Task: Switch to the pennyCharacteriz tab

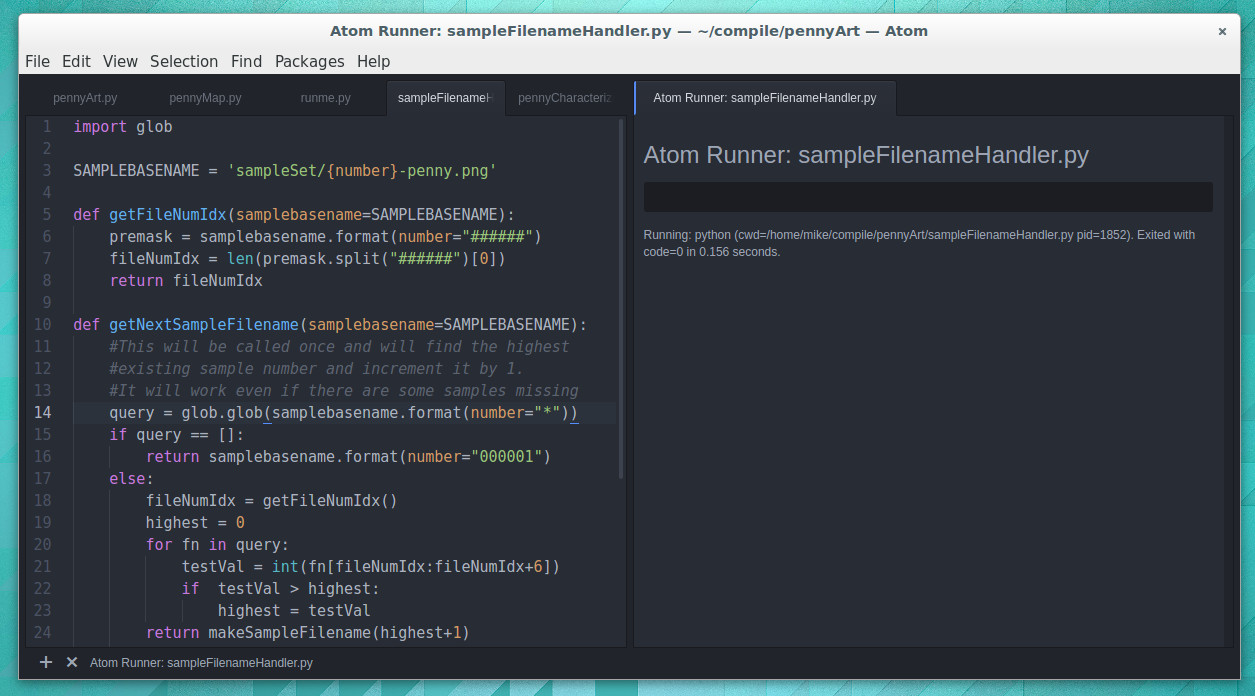Action: [565, 98]
